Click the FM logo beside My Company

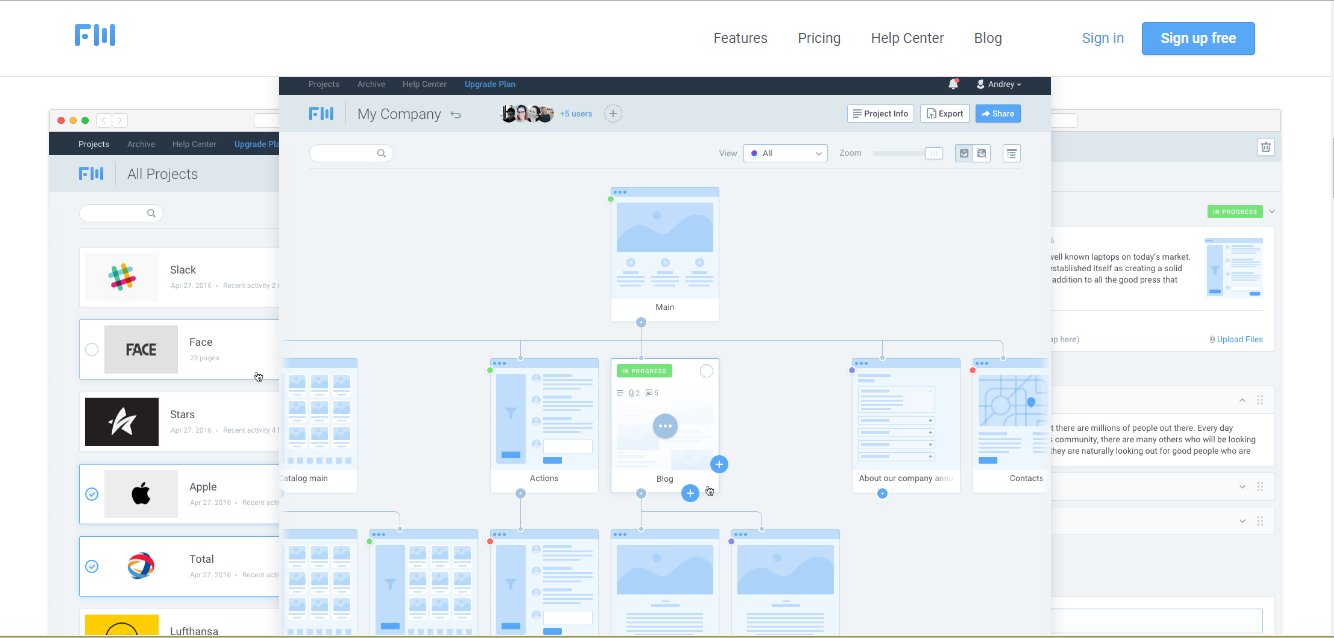pos(321,113)
